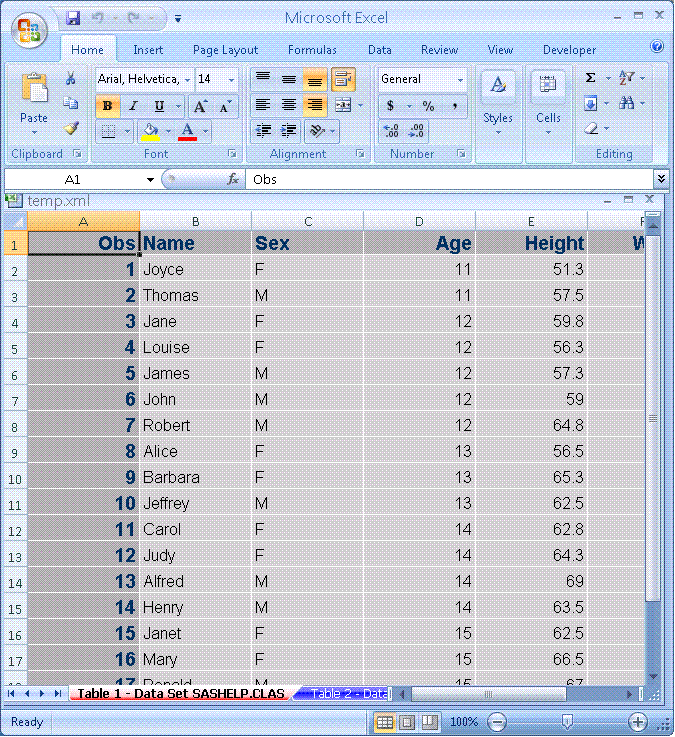This screenshot has height=737, width=675.
Task: Expand the General number format dropdown
Action: (460, 79)
